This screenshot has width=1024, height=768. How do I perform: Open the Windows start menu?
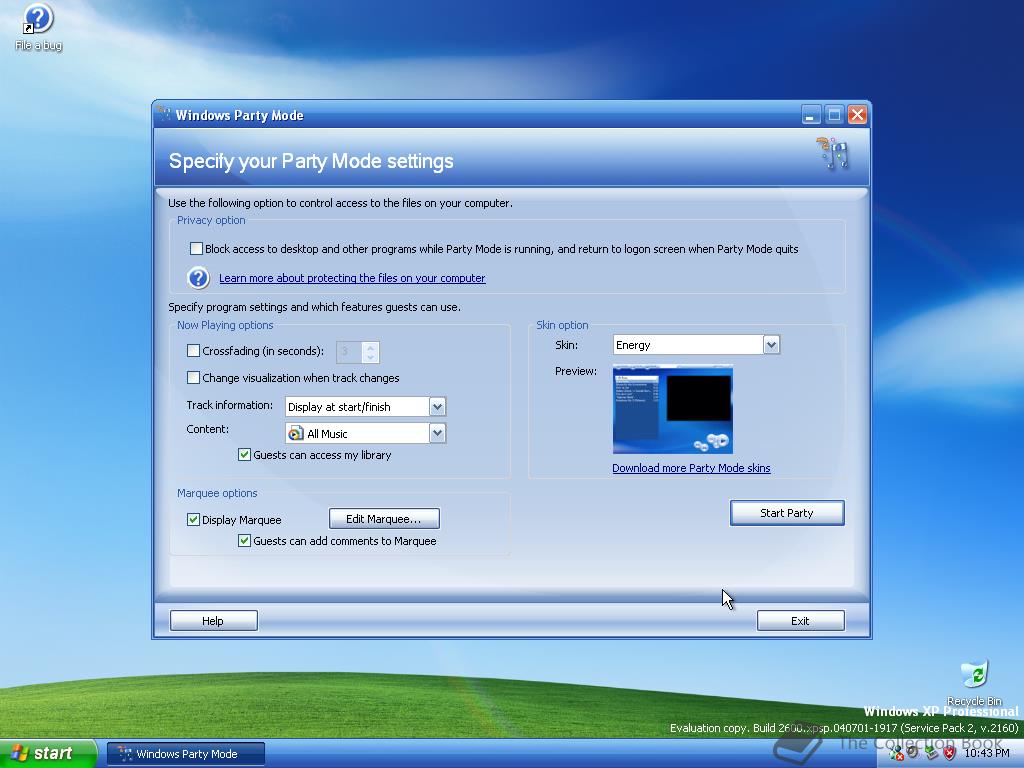[48, 753]
